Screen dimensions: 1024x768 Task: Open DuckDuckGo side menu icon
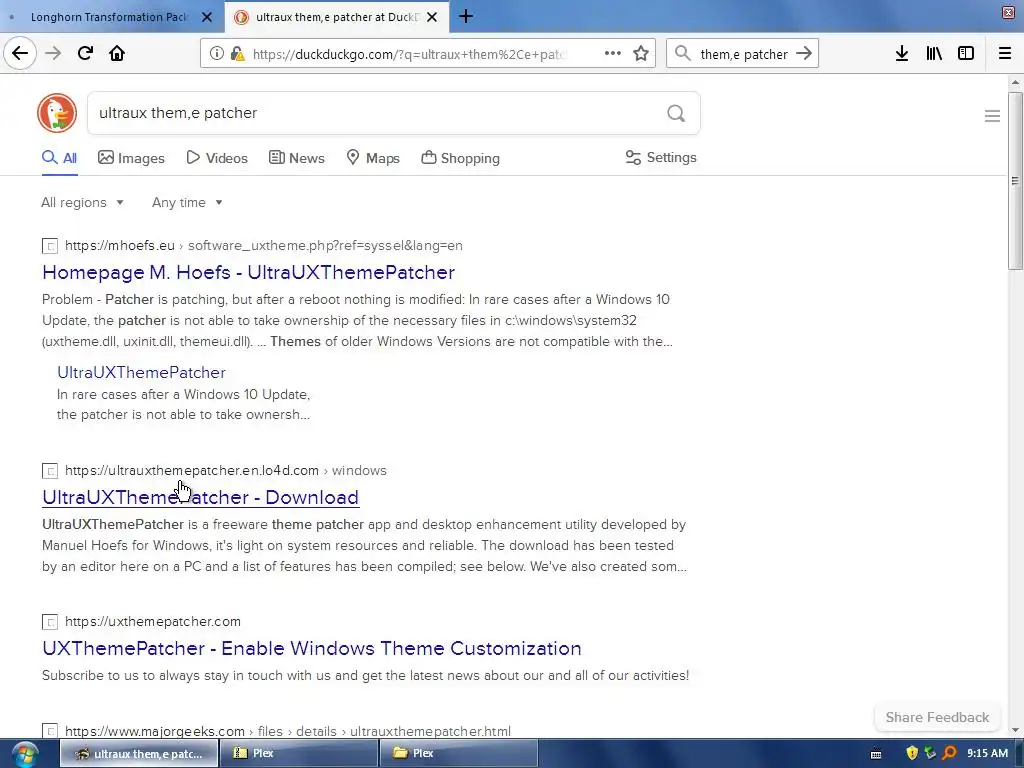point(992,116)
